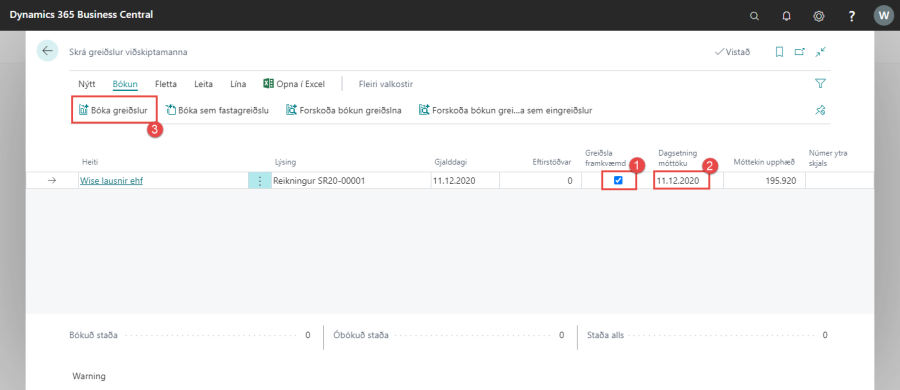Click the pin action bar icon
This screenshot has height=390, width=900.
tap(820, 110)
